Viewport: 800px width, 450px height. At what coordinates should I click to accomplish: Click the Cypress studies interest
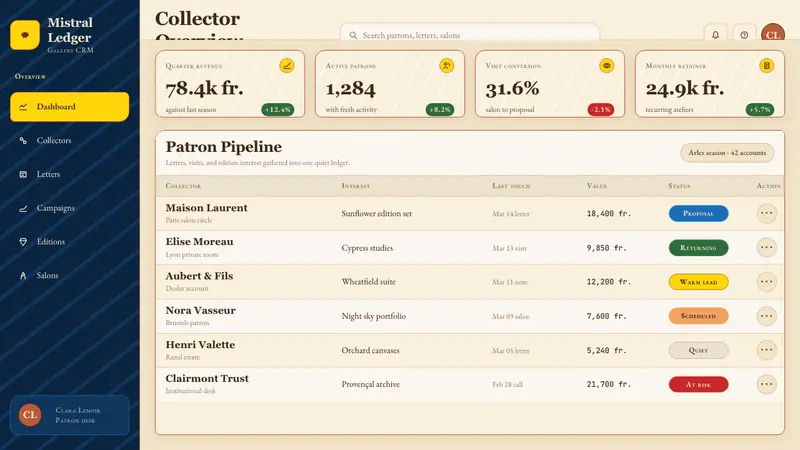click(367, 248)
